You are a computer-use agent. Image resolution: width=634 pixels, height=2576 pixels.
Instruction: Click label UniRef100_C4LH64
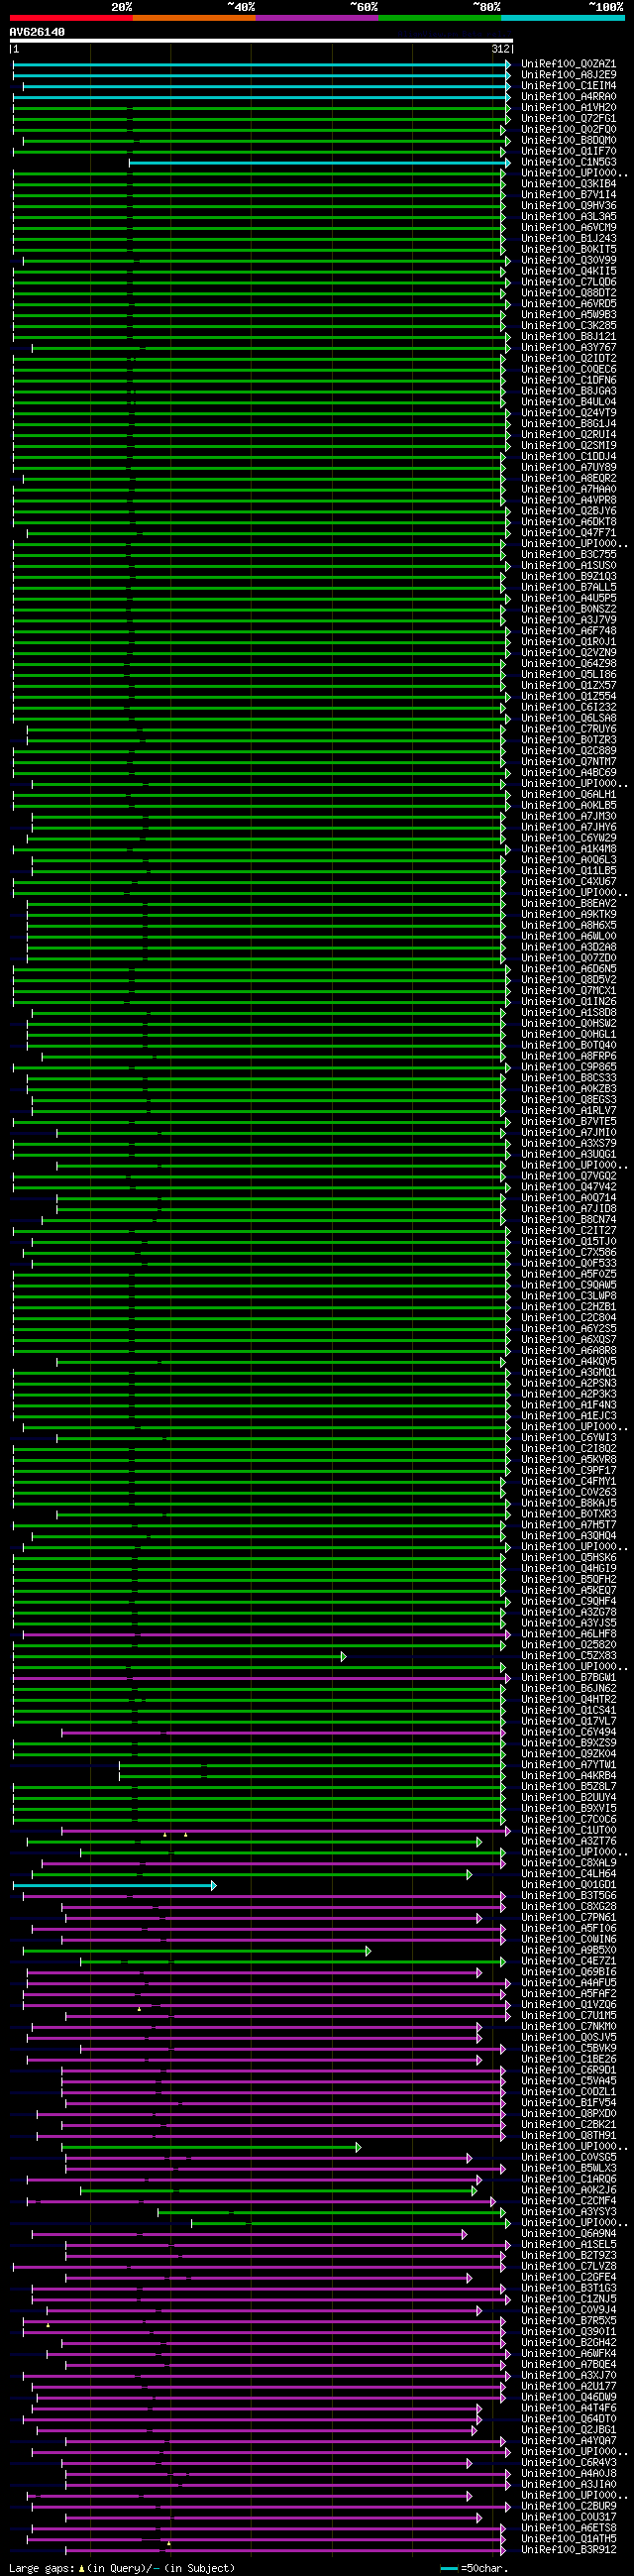pyautogui.click(x=568, y=1874)
